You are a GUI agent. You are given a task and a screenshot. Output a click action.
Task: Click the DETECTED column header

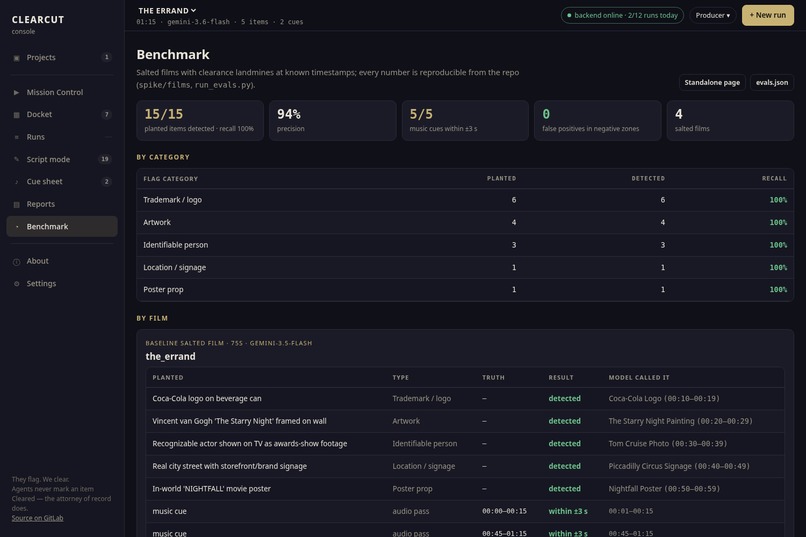coord(648,178)
